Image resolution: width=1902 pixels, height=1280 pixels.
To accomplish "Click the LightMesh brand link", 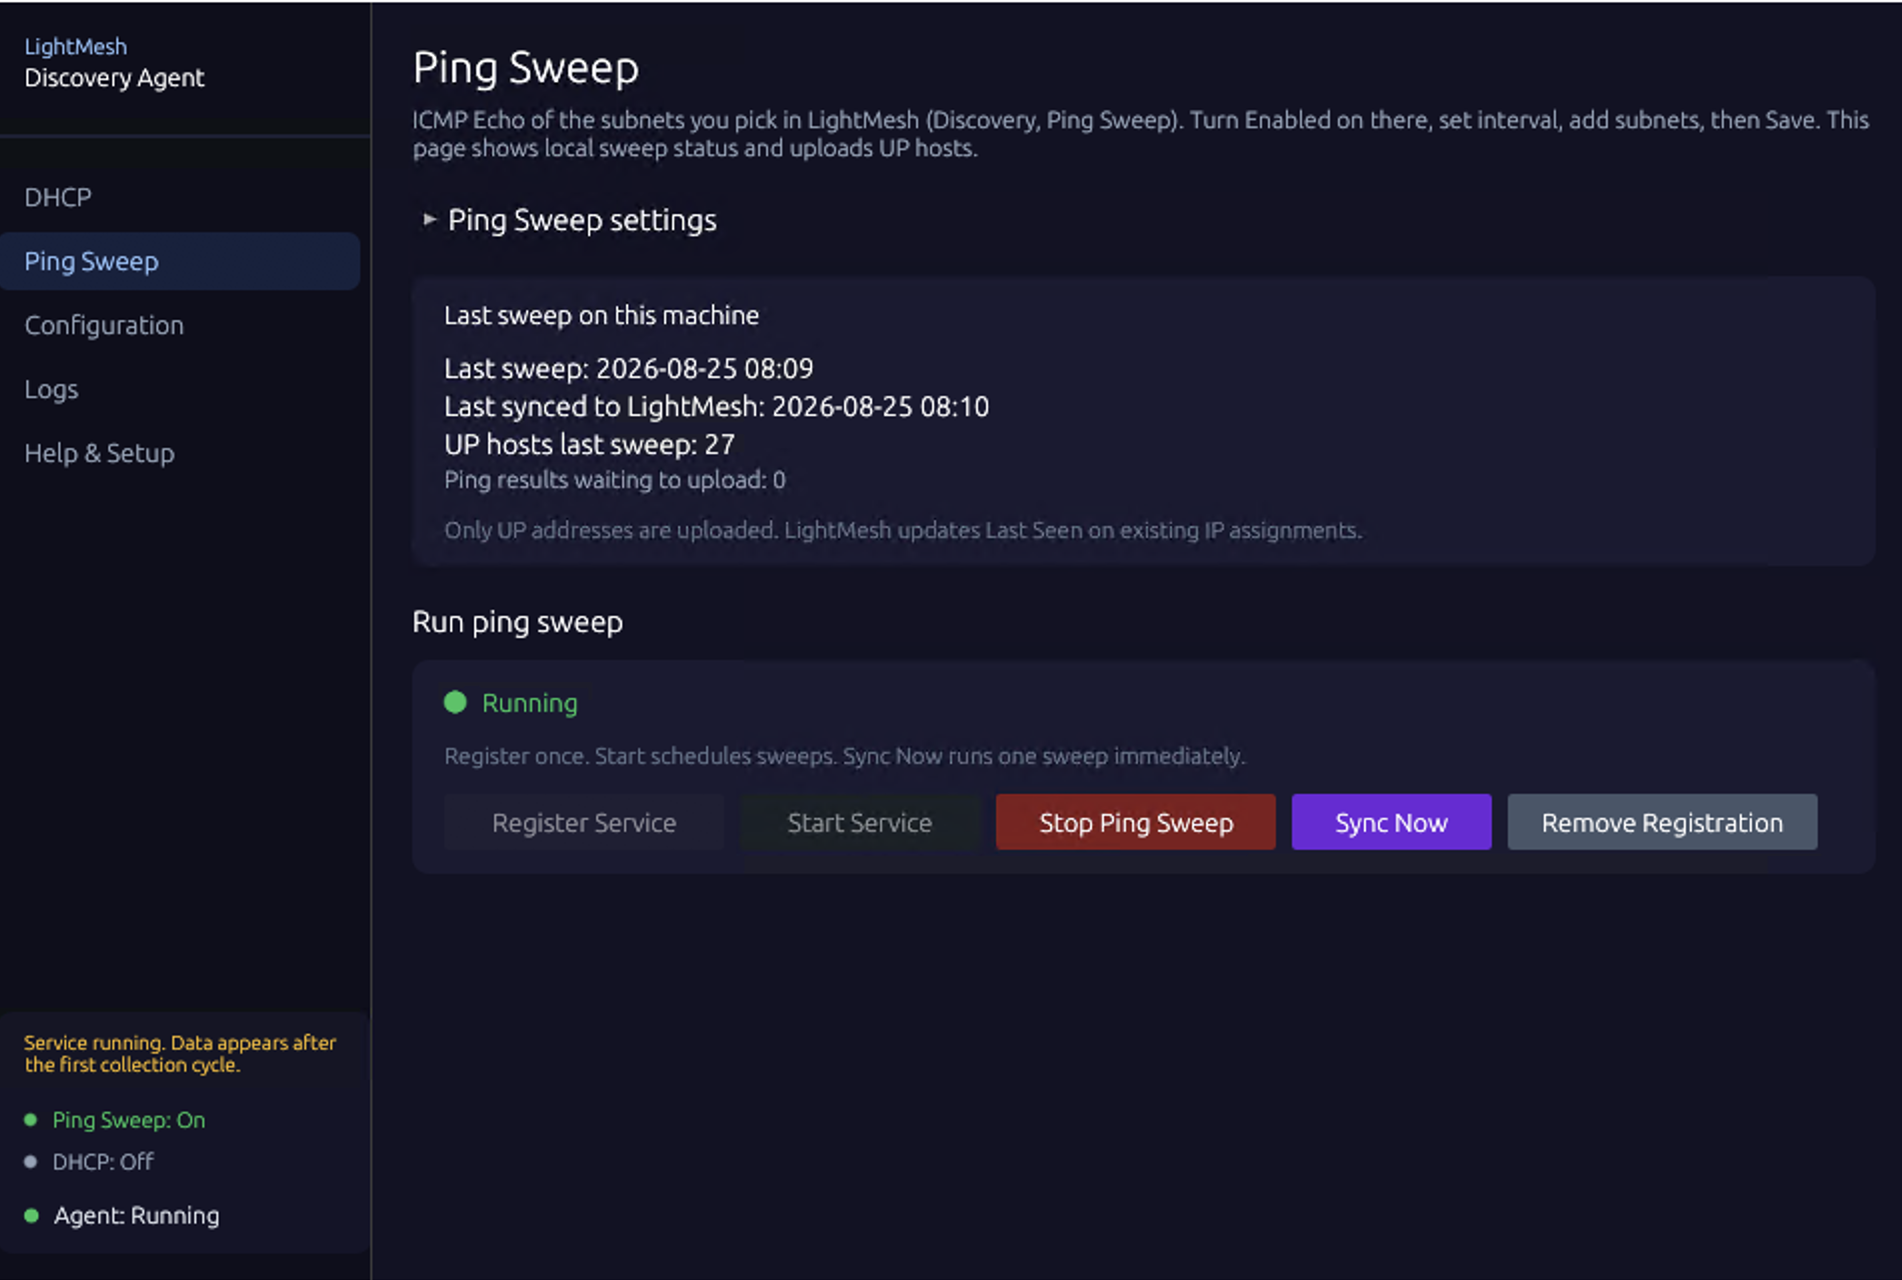I will coord(76,47).
